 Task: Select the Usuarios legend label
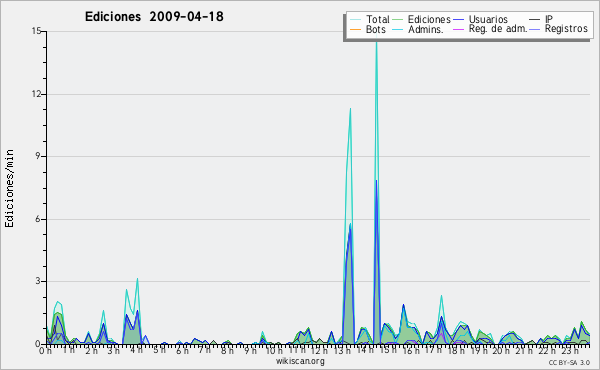[488, 20]
